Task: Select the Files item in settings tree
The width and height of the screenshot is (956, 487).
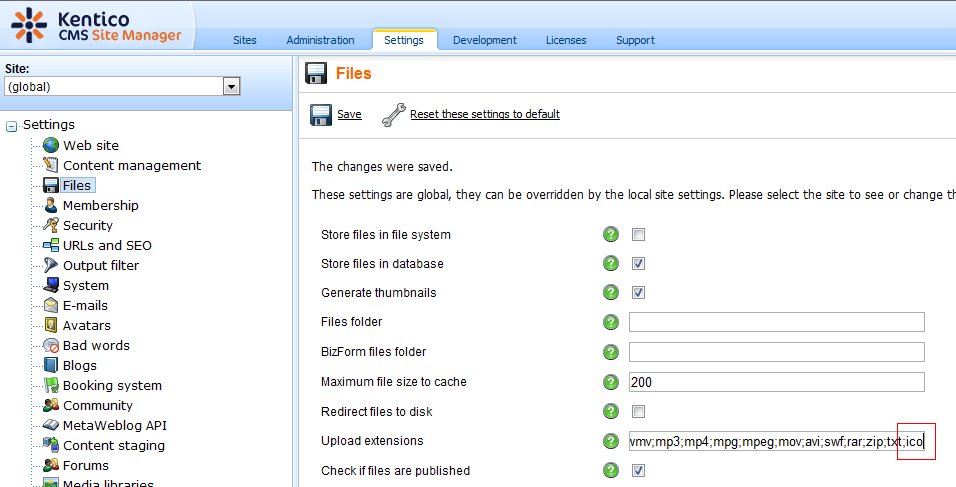Action: tap(77, 185)
